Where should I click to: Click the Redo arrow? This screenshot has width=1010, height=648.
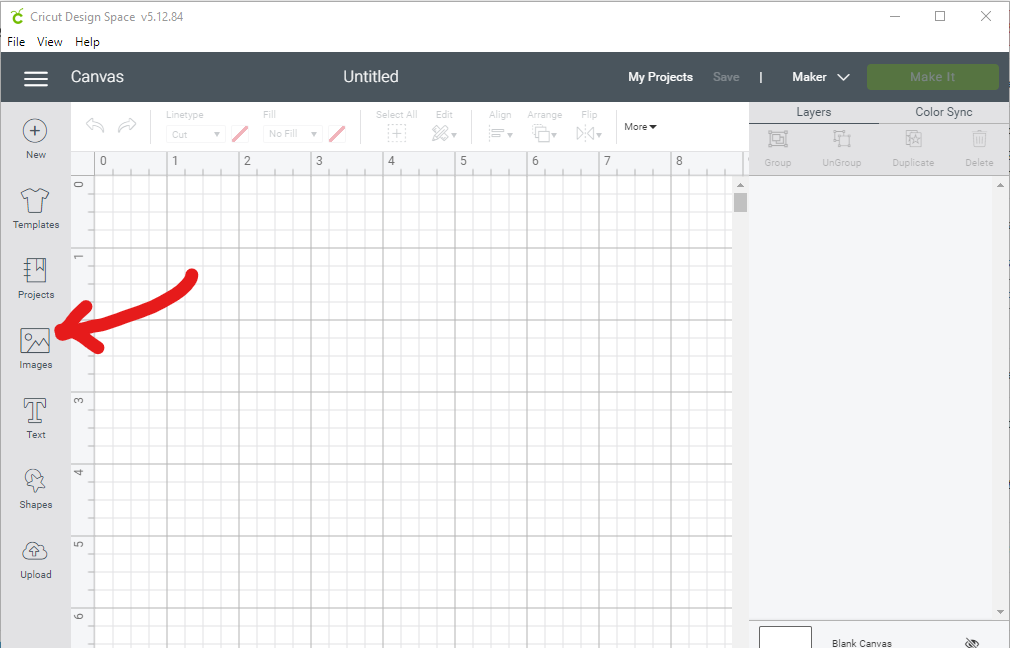tap(127, 126)
